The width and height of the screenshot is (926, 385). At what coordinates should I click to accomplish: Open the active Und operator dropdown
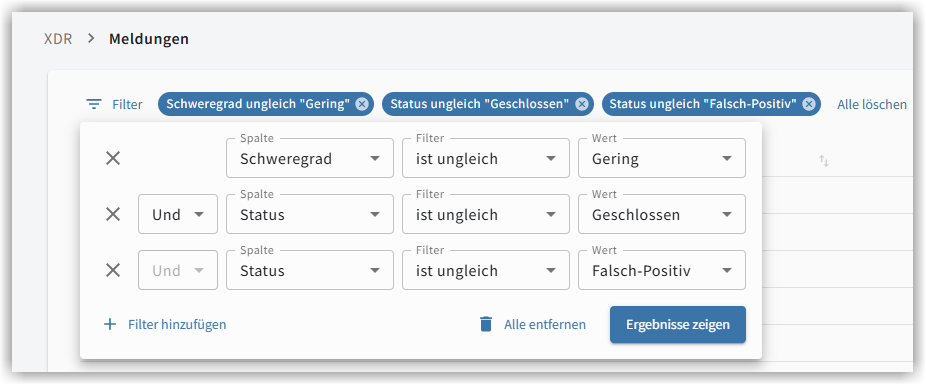[x=178, y=214]
